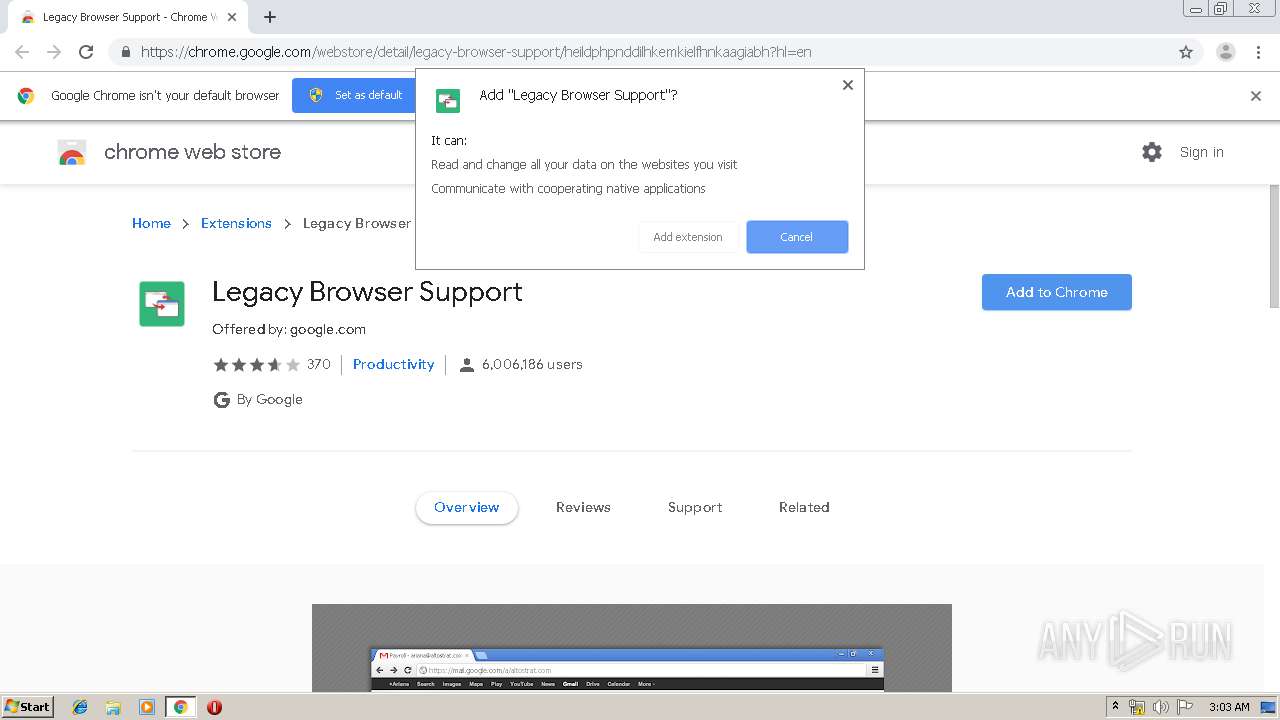Reload the current page
The height and width of the screenshot is (720, 1280).
tap(86, 52)
